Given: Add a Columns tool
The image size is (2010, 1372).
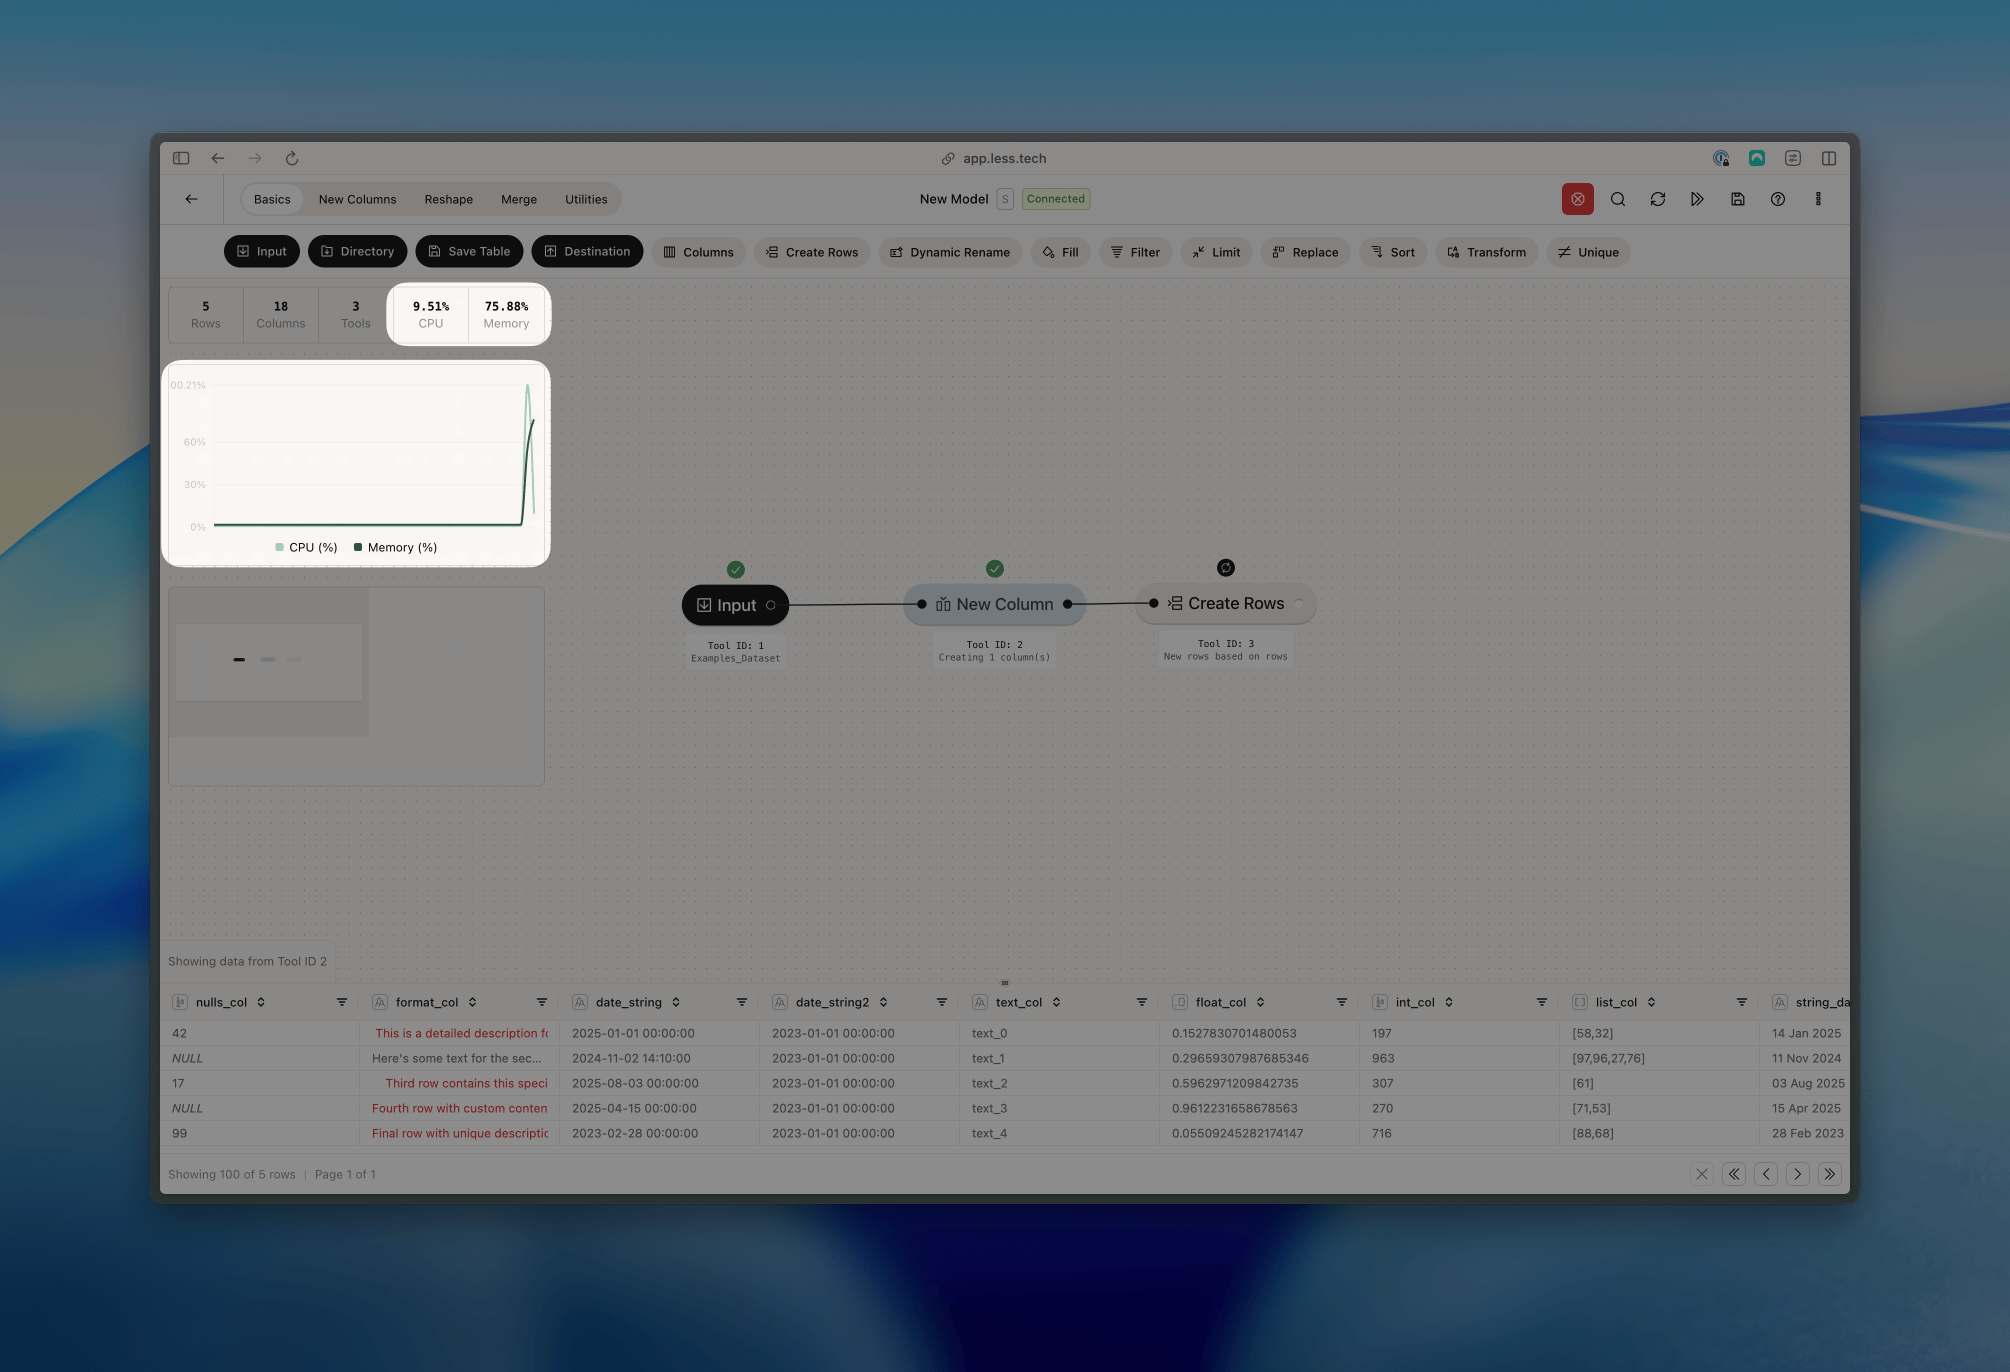Looking at the screenshot, I should 698,252.
